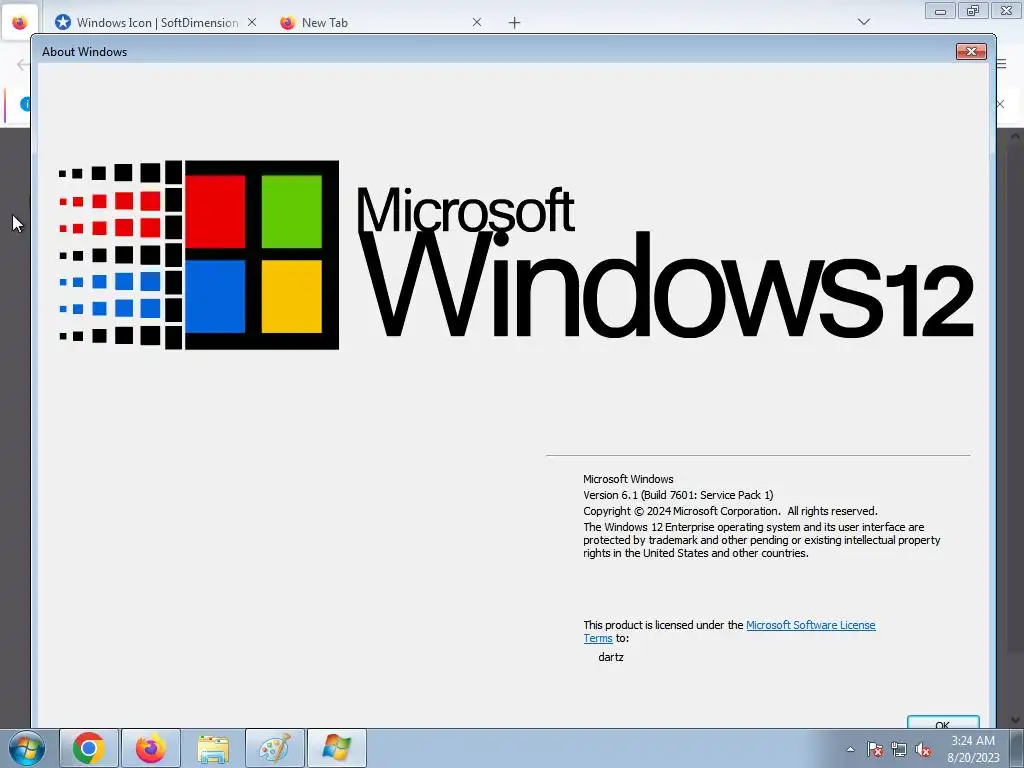This screenshot has width=1024, height=768.
Task: Click the Firefox back arrow
Action: point(22,64)
